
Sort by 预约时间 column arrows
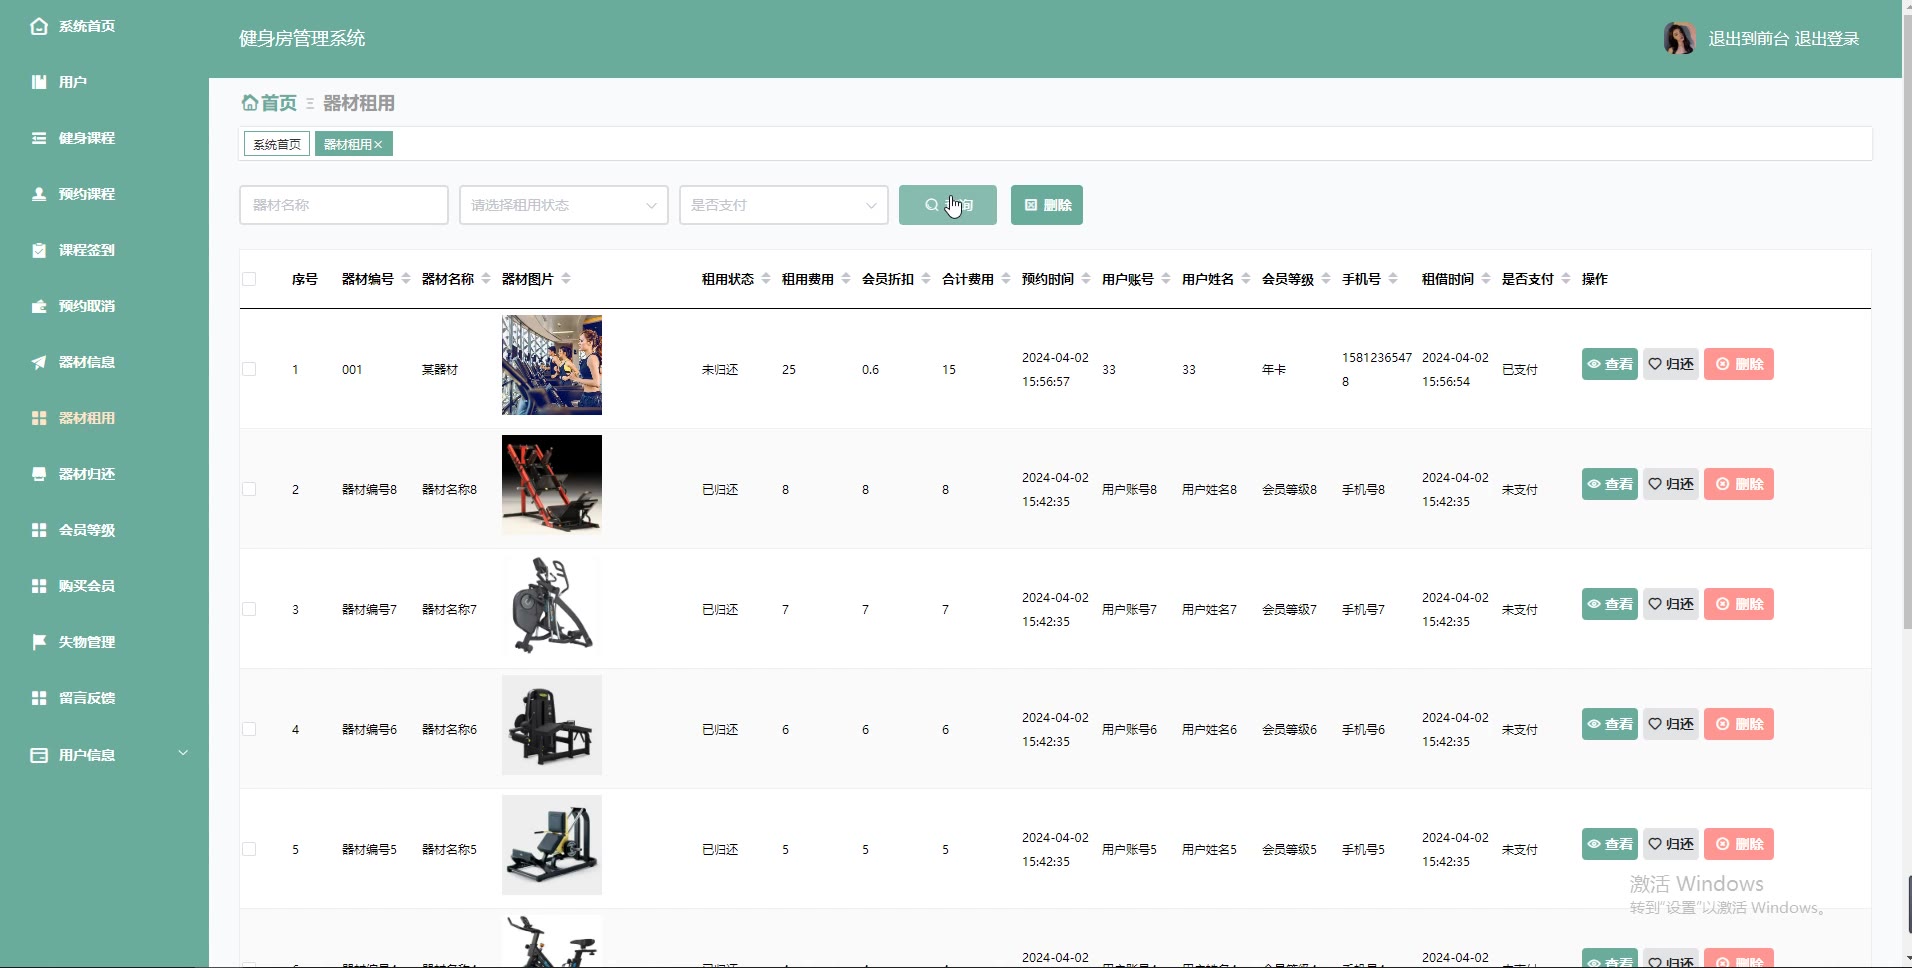coord(1086,279)
